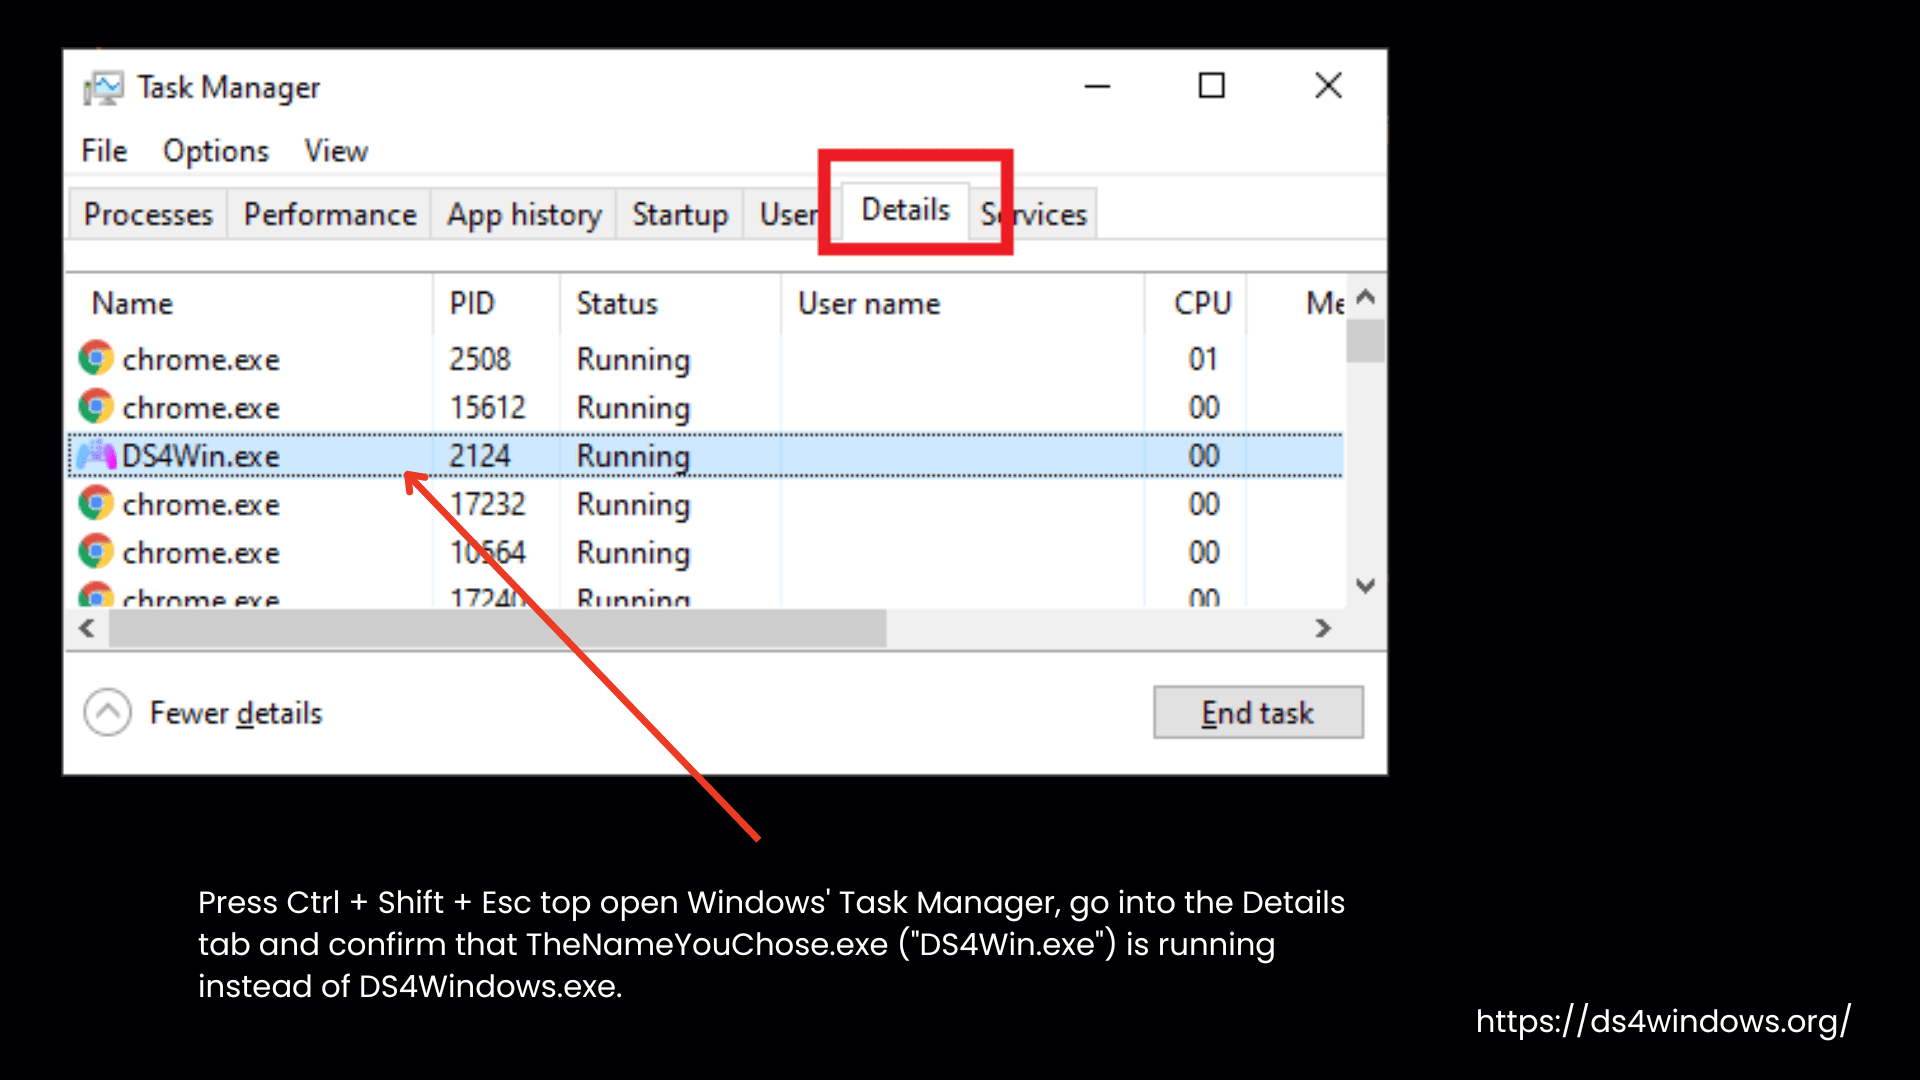Select chrome.exe with PID 10564
The width and height of the screenshot is (1920, 1080).
201,552
